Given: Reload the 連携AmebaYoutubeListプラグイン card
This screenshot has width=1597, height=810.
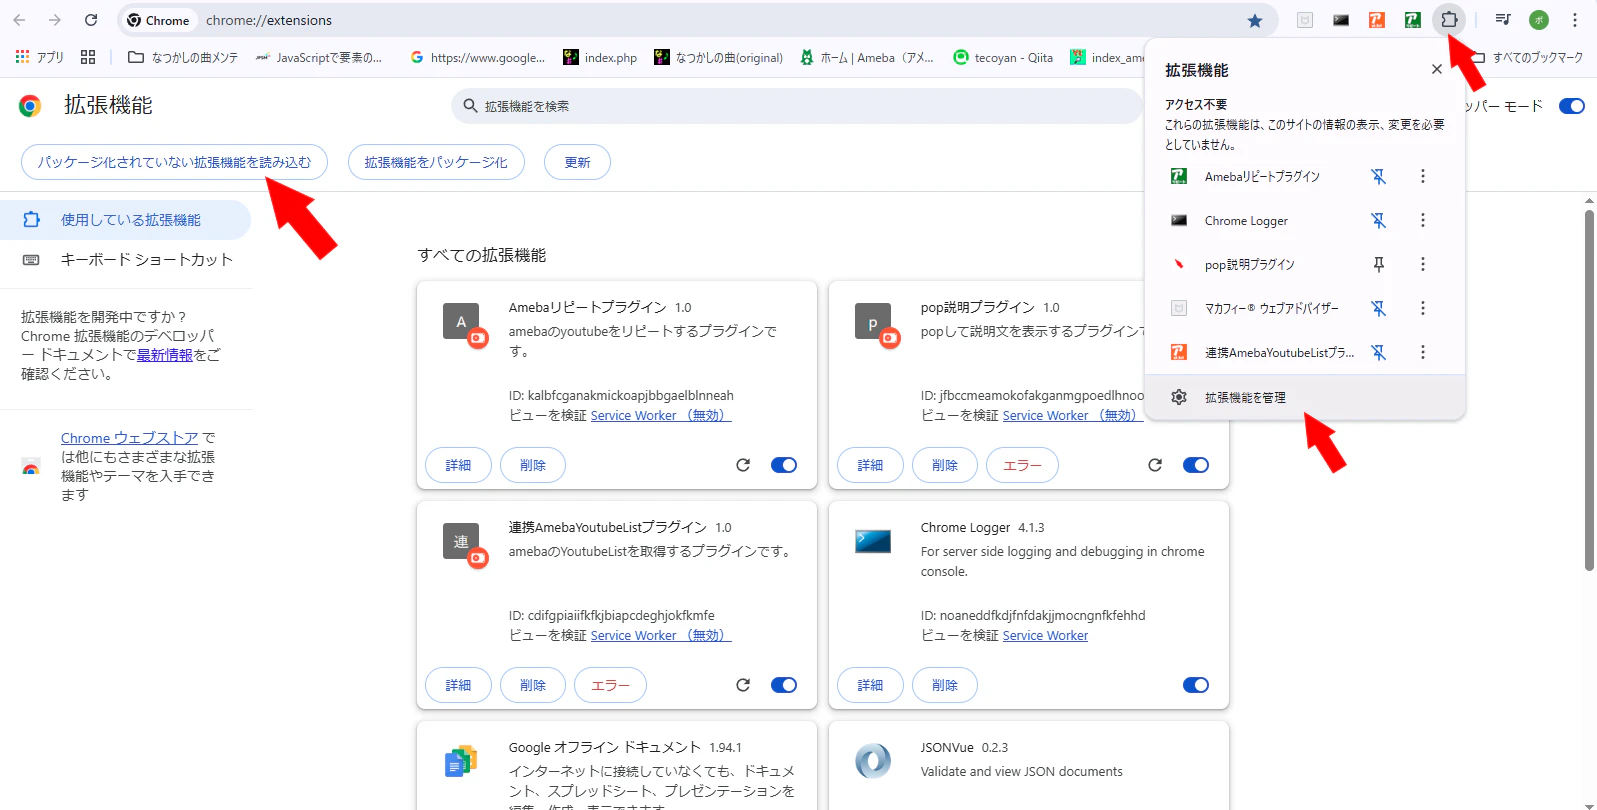Looking at the screenshot, I should pos(743,685).
